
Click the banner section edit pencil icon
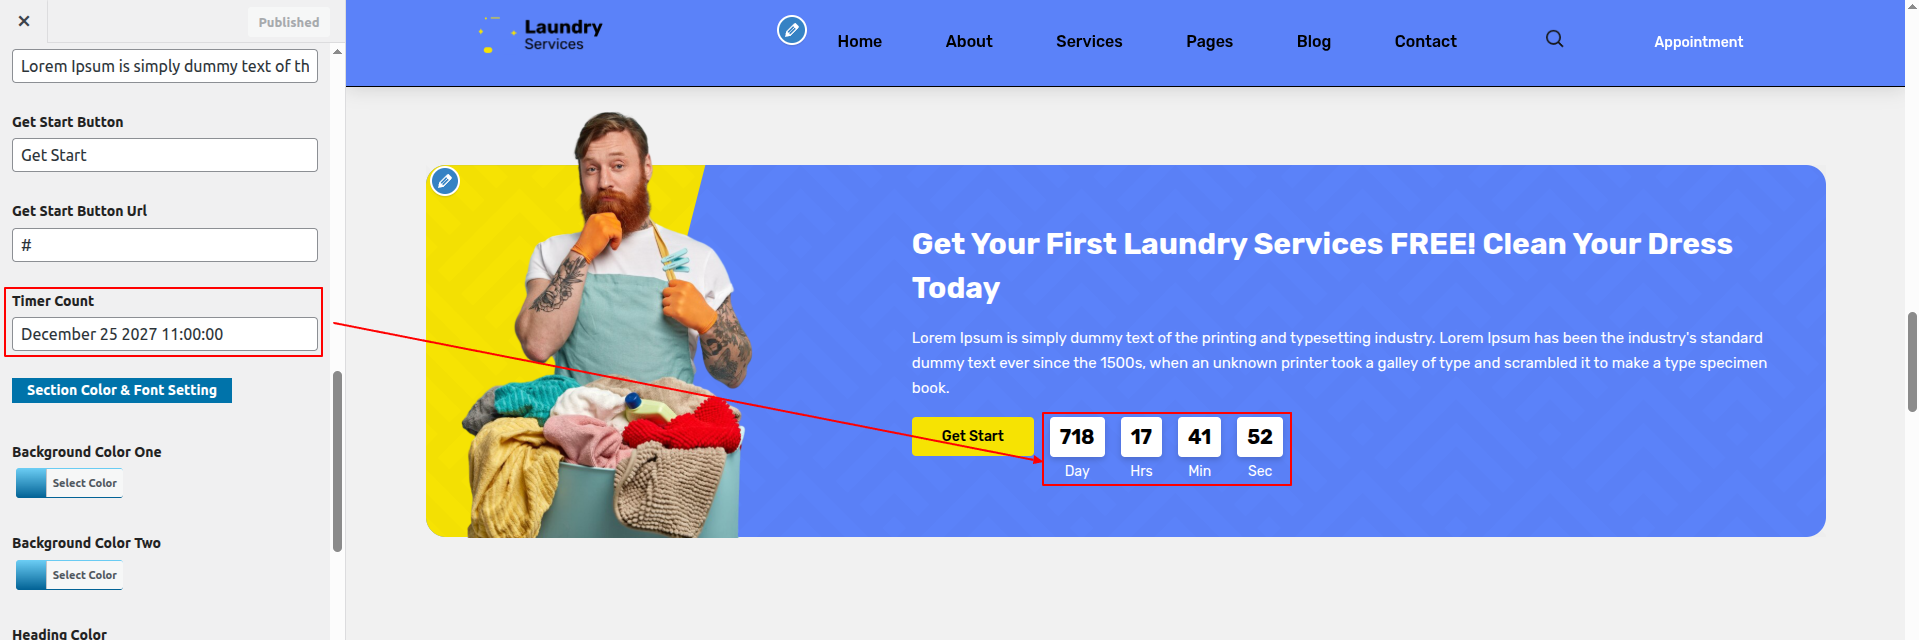445,181
